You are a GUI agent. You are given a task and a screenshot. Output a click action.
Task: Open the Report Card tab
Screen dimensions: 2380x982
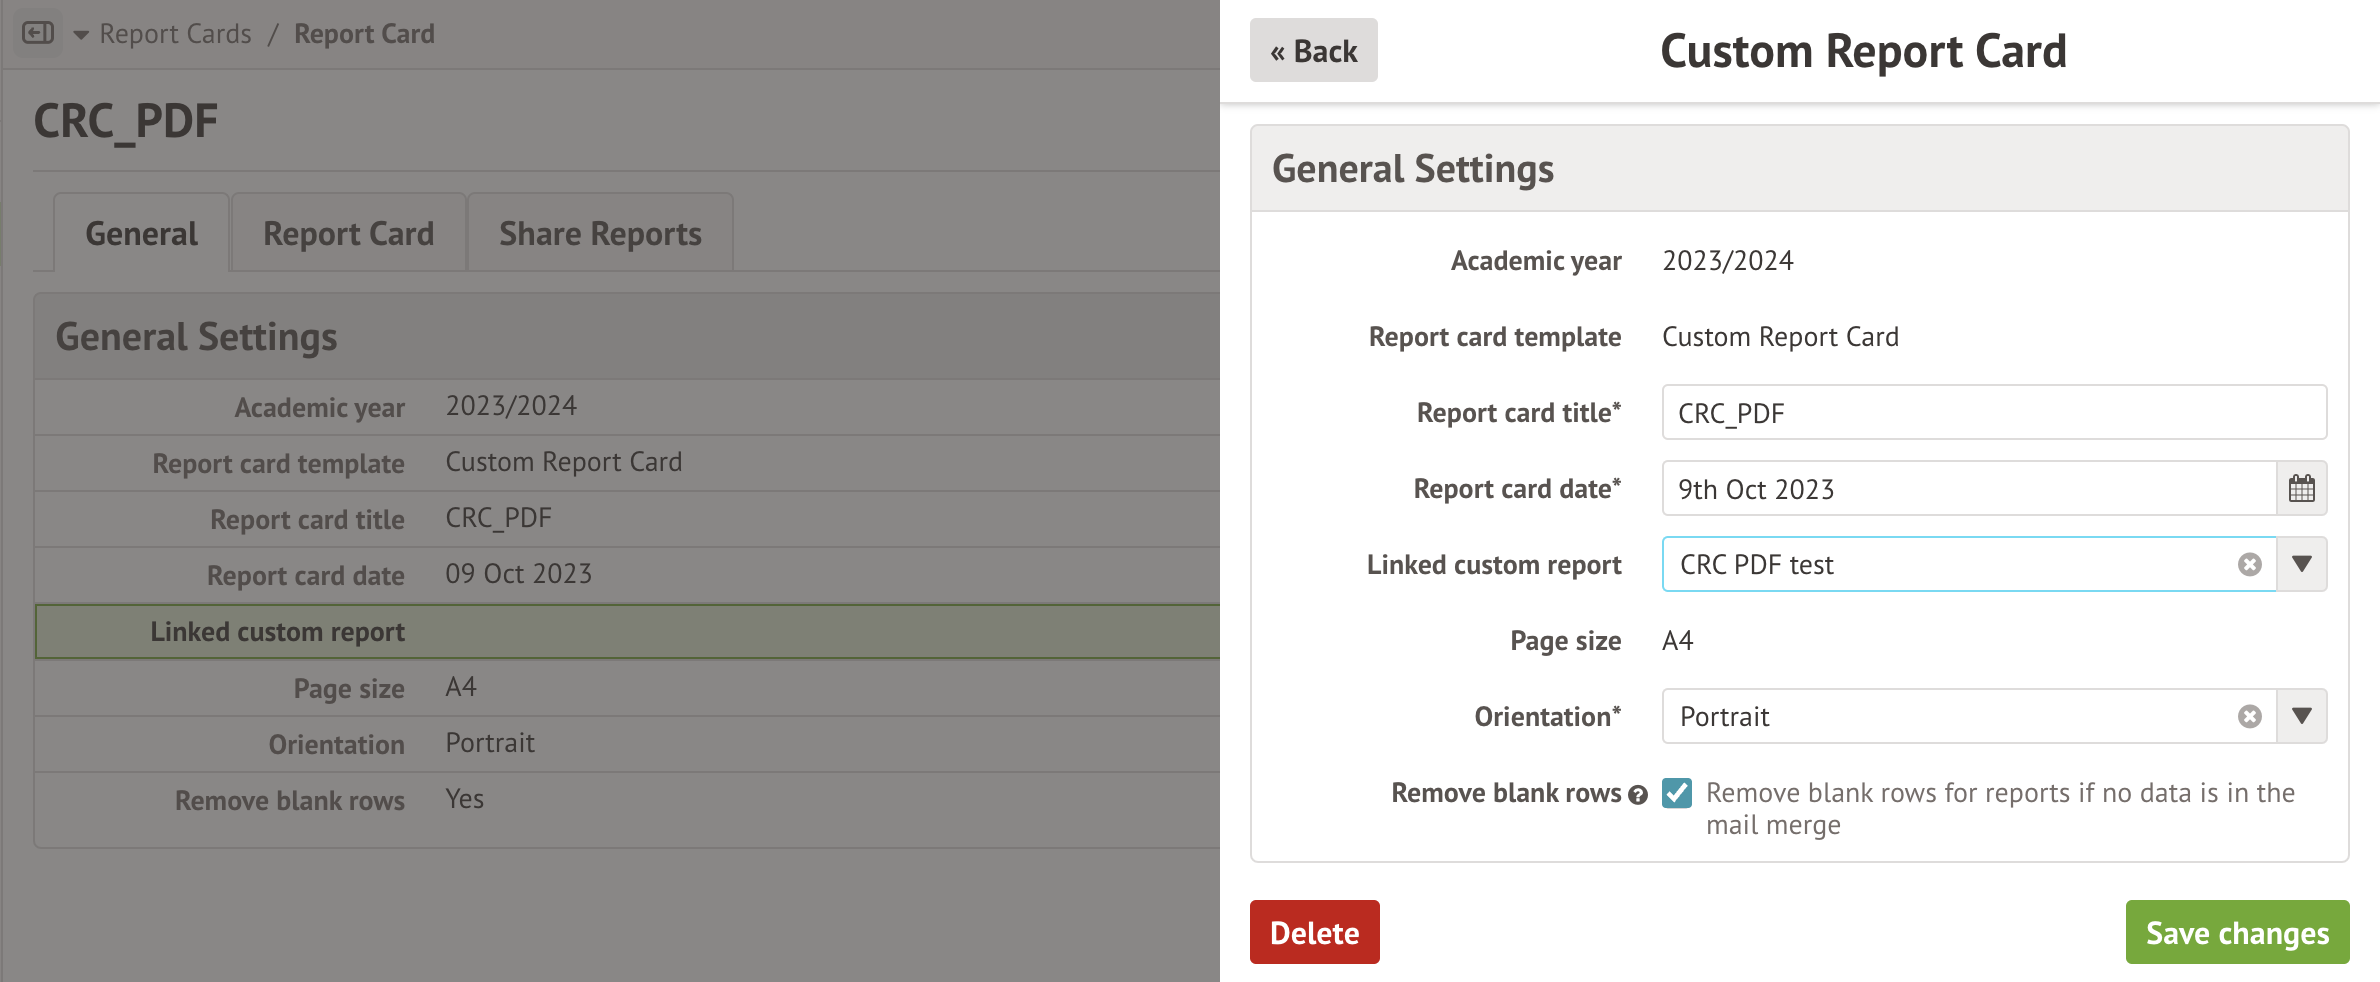(348, 234)
